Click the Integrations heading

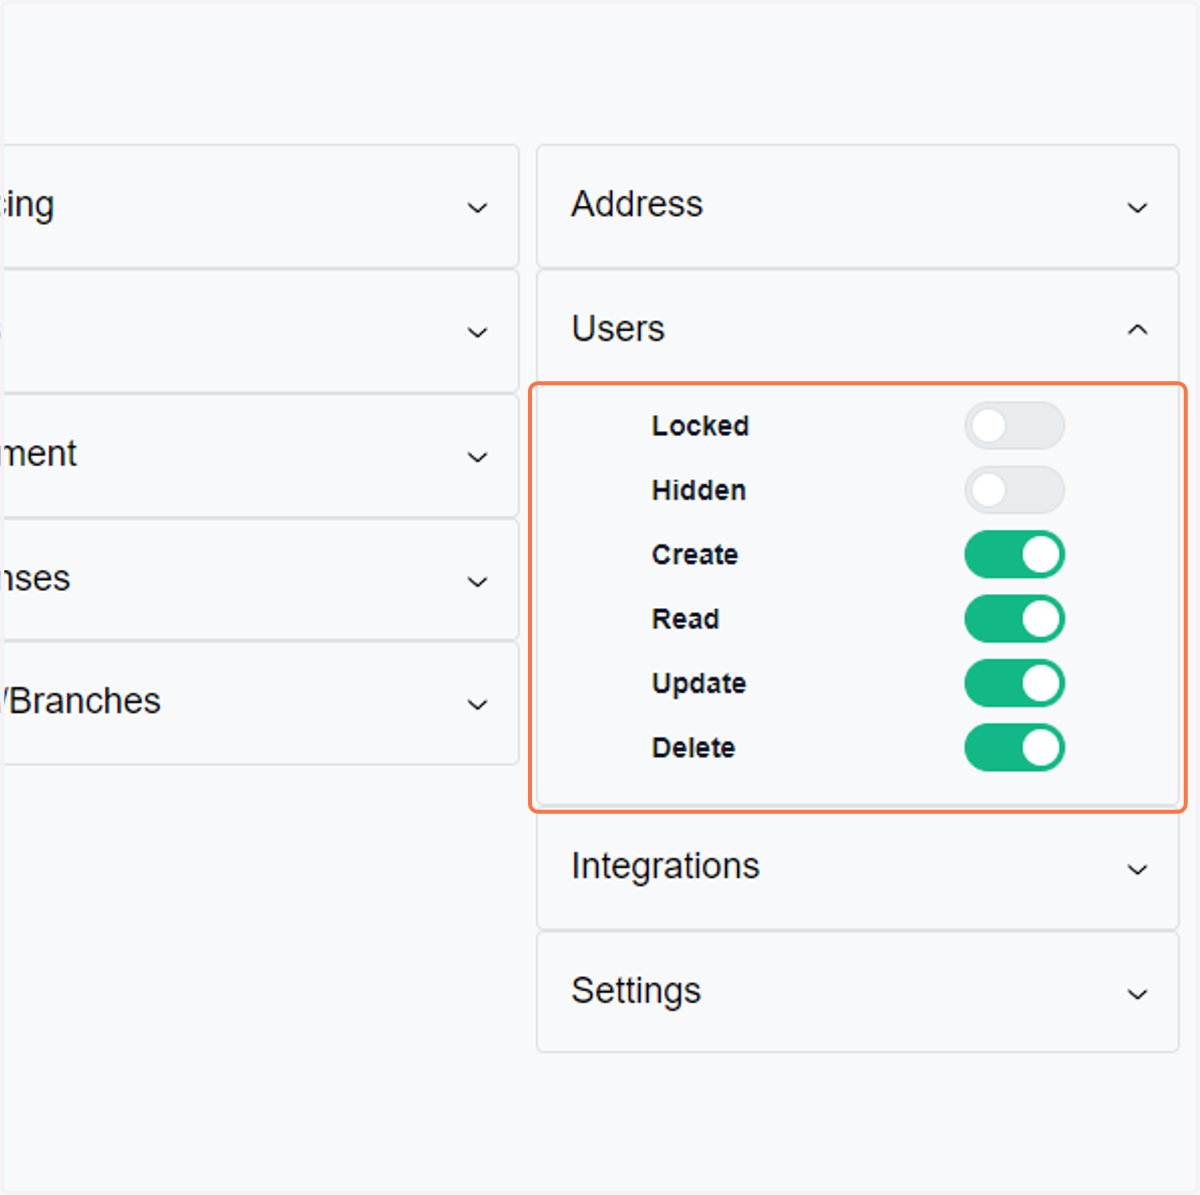pyautogui.click(x=665, y=866)
